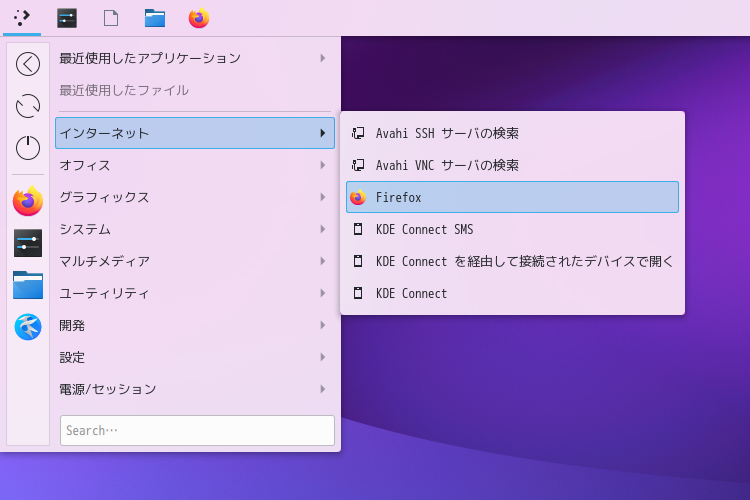Open the マルチメディア category
Image resolution: width=750 pixels, height=500 pixels.
pyautogui.click(x=195, y=261)
